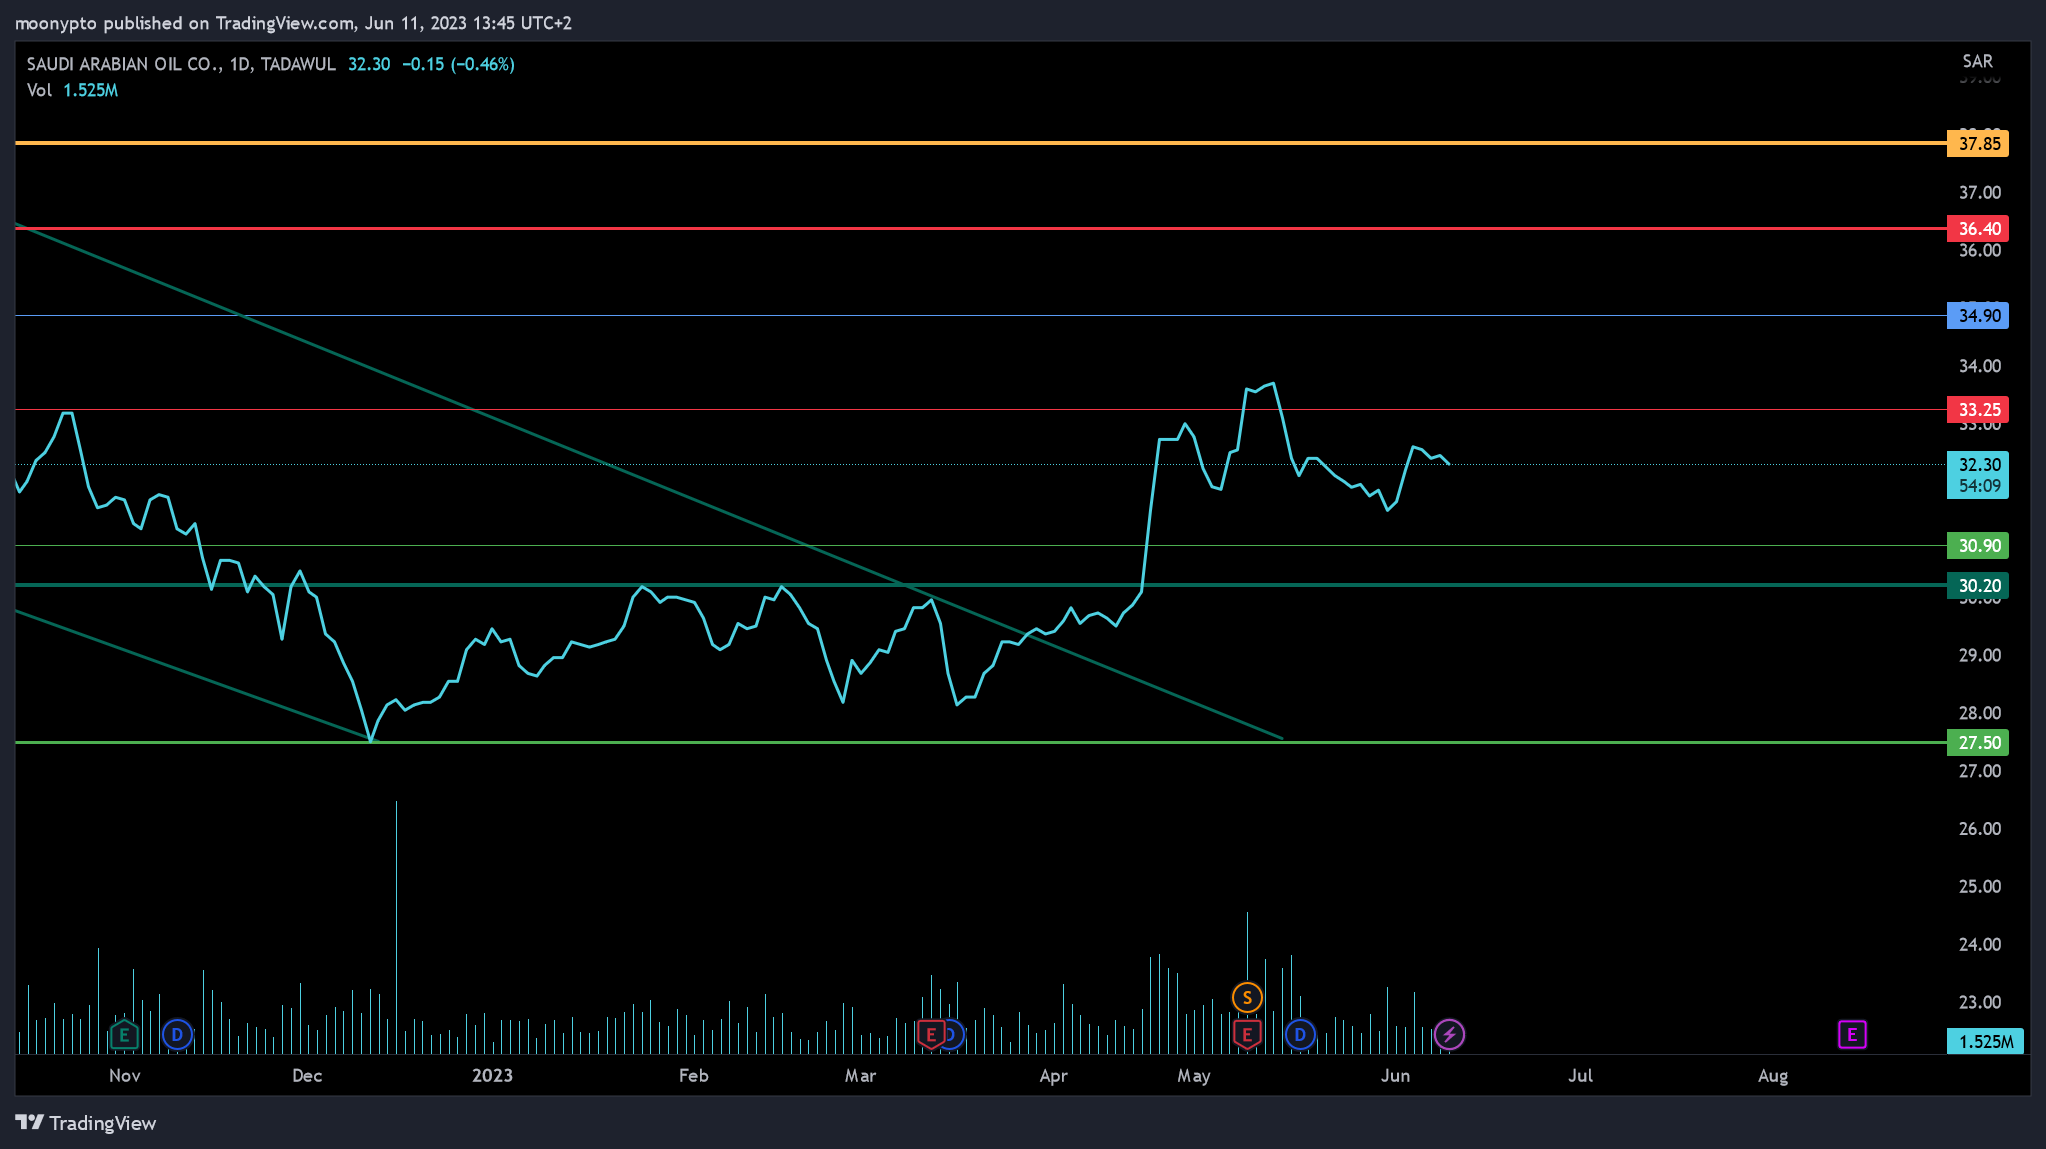The width and height of the screenshot is (2046, 1149).
Task: Click the 25.00 price axis value
Action: point(1979,887)
